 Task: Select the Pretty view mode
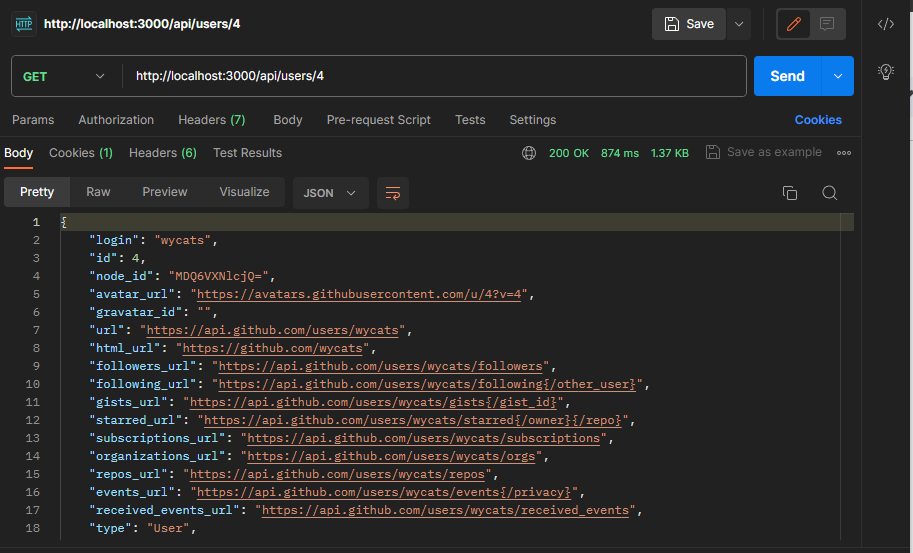(37, 192)
